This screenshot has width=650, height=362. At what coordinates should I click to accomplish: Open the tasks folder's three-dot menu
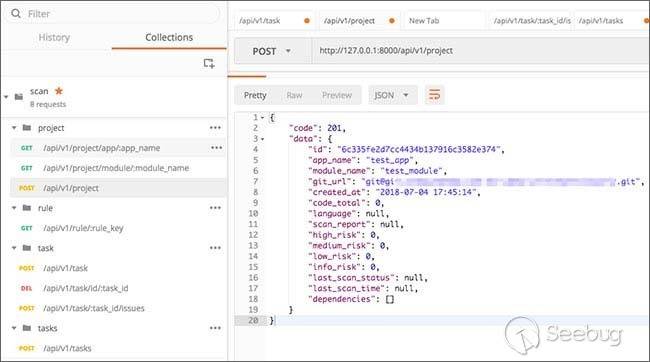[x=215, y=328]
